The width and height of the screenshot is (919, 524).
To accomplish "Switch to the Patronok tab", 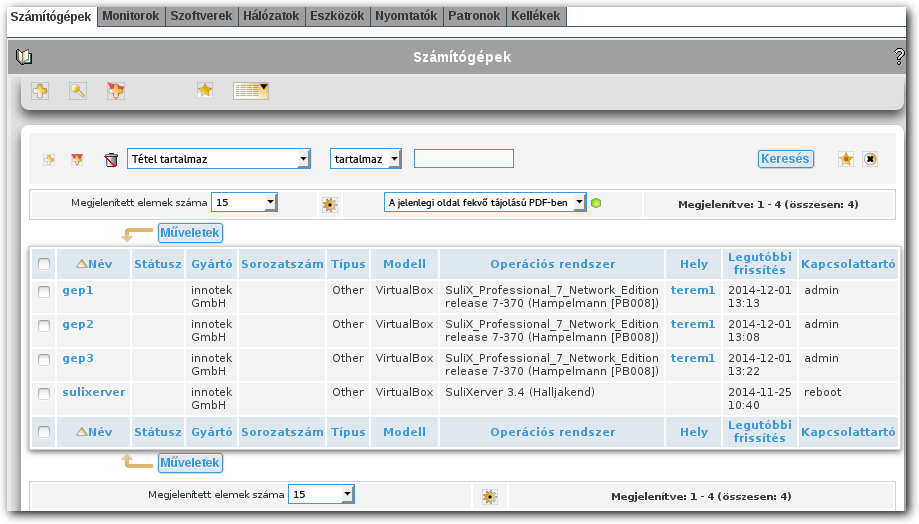I will click(474, 16).
